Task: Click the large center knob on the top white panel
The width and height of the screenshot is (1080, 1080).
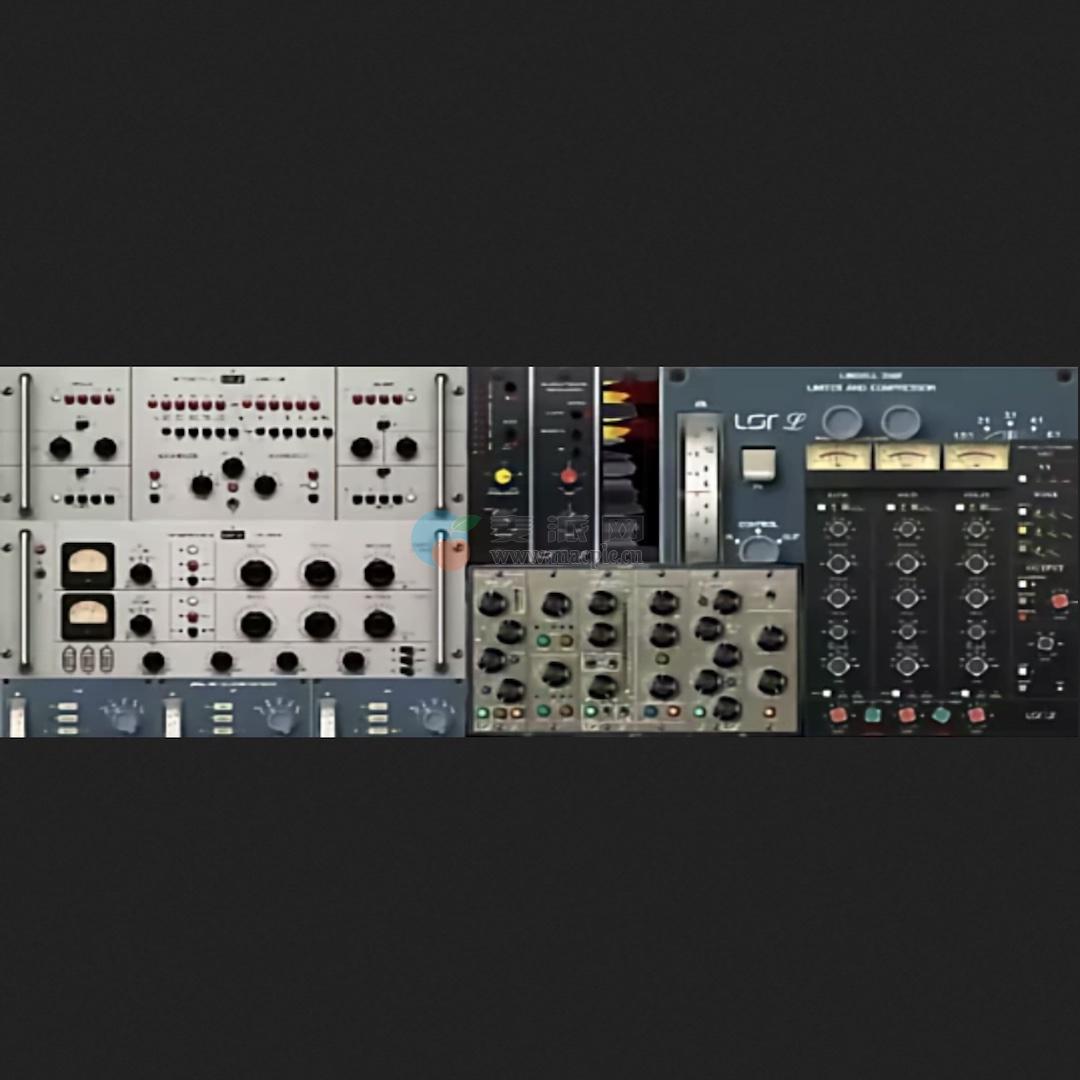Action: 234,467
